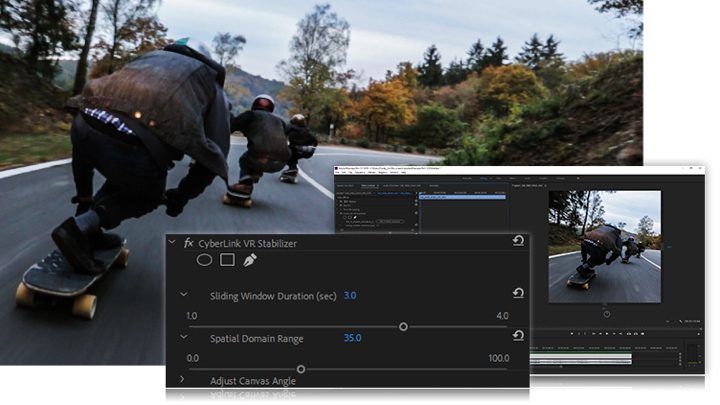This screenshot has width=720, height=405.
Task: Click the 'Sliding Window Duration (sec)' label
Action: point(273,296)
